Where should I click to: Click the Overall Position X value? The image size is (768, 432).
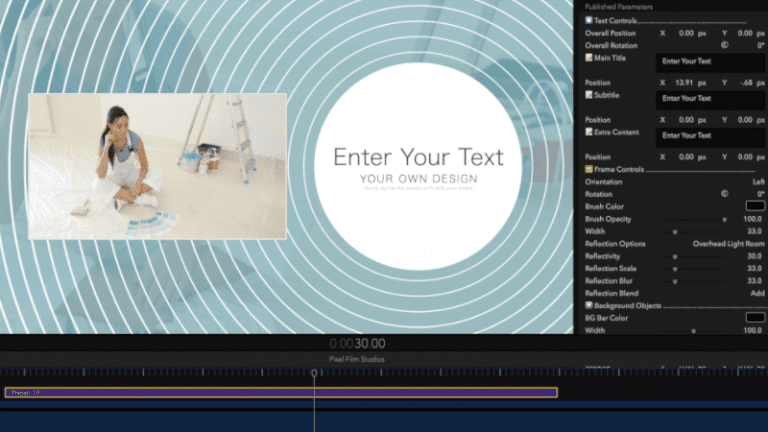pyautogui.click(x=686, y=33)
